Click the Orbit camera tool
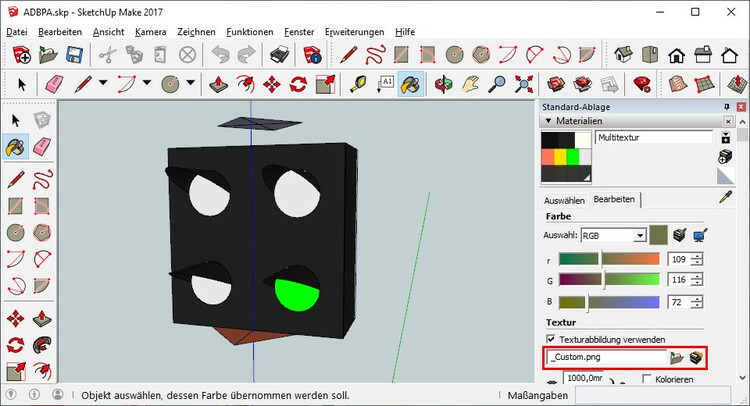 [x=443, y=85]
